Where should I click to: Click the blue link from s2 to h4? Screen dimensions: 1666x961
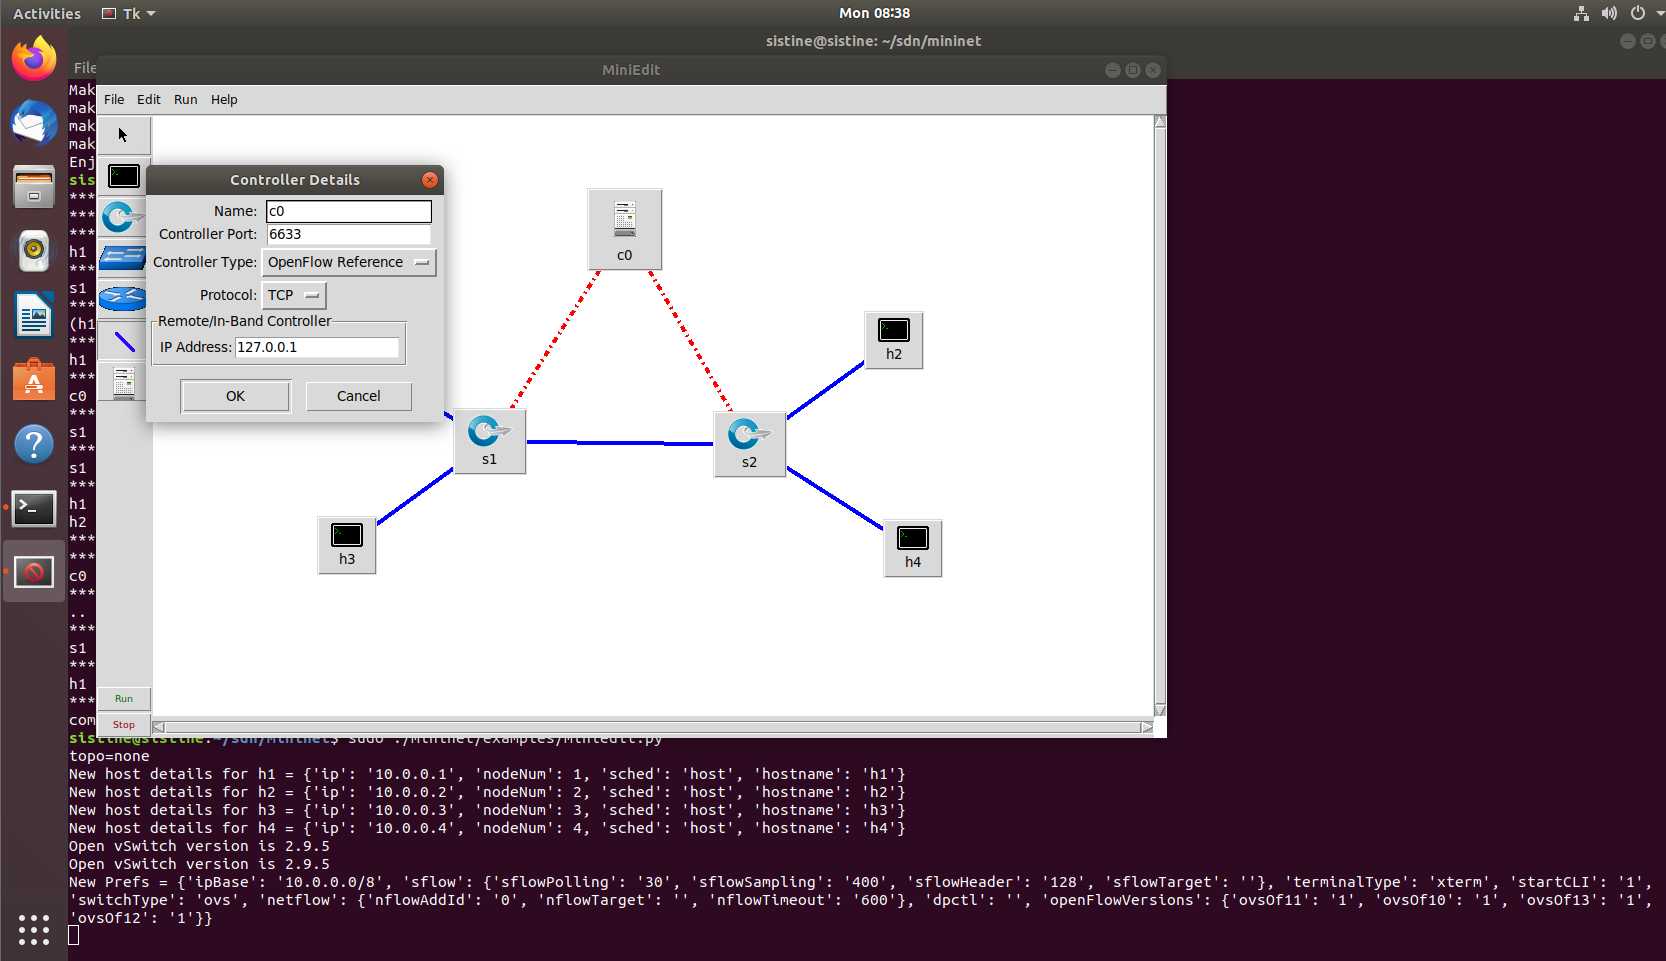[x=834, y=497]
